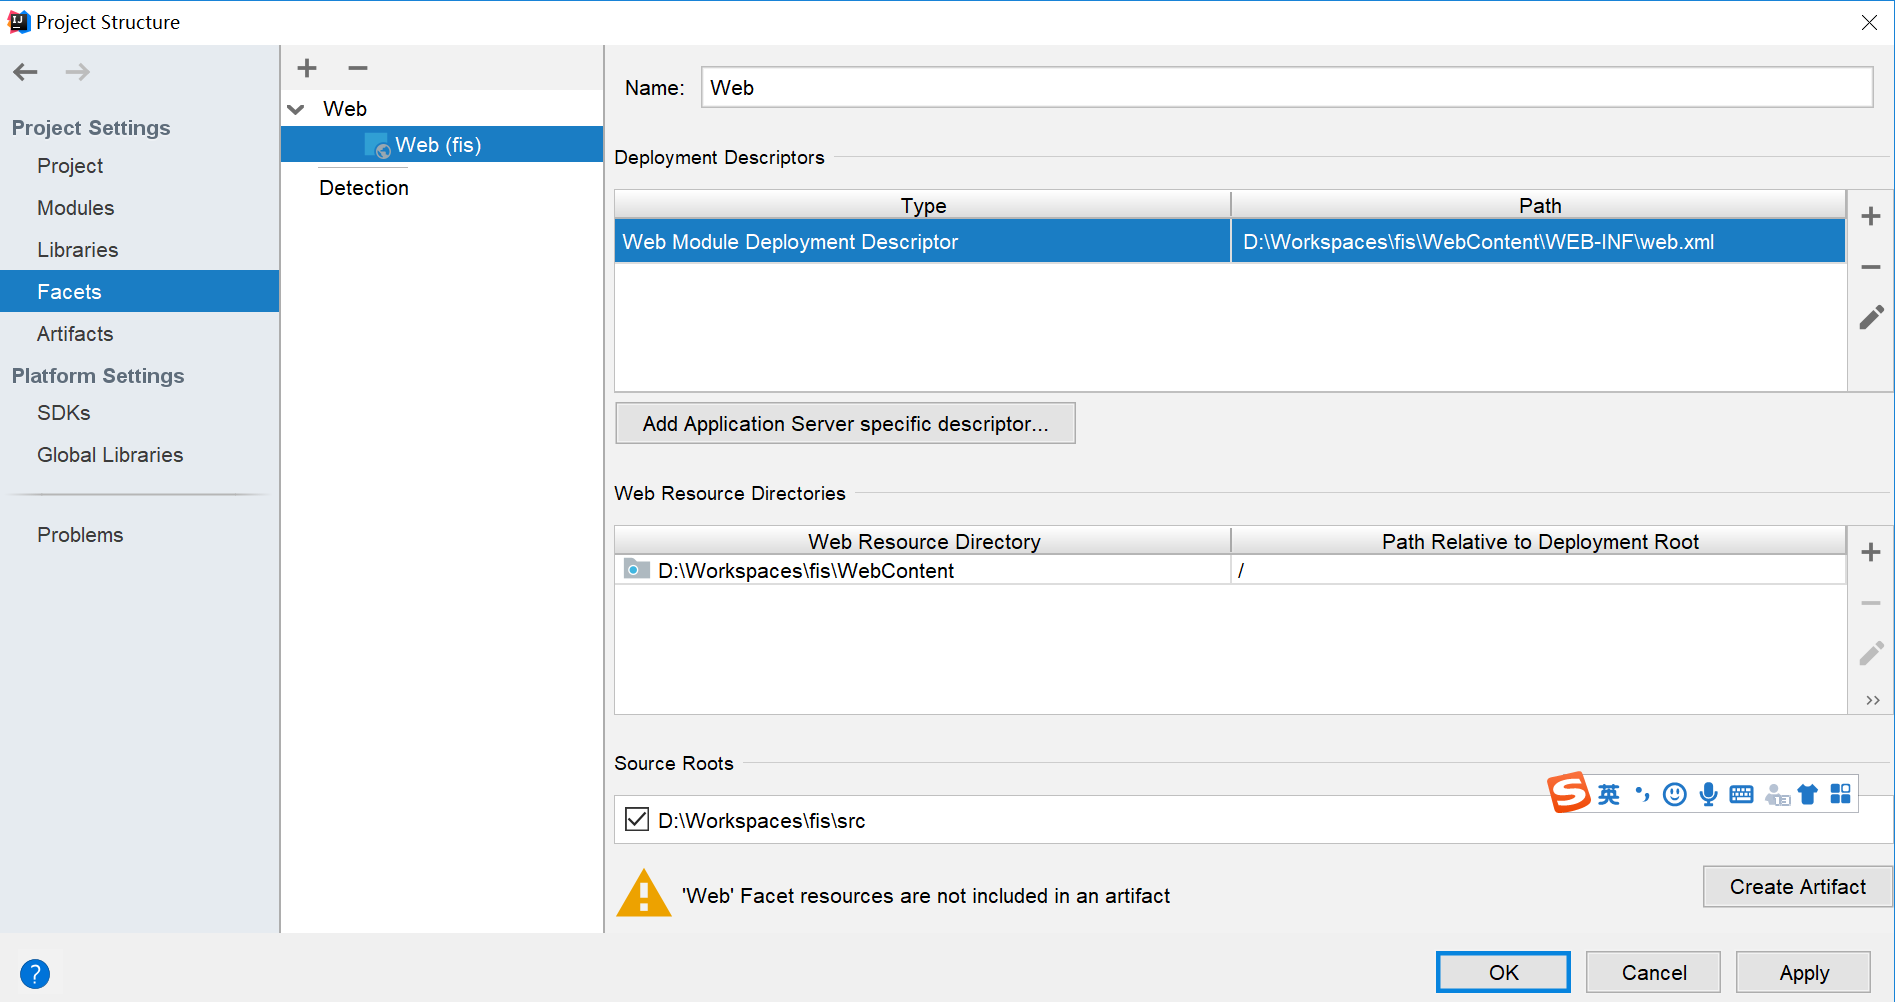Click the Create Artifact button
This screenshot has width=1895, height=1002.
click(1797, 887)
